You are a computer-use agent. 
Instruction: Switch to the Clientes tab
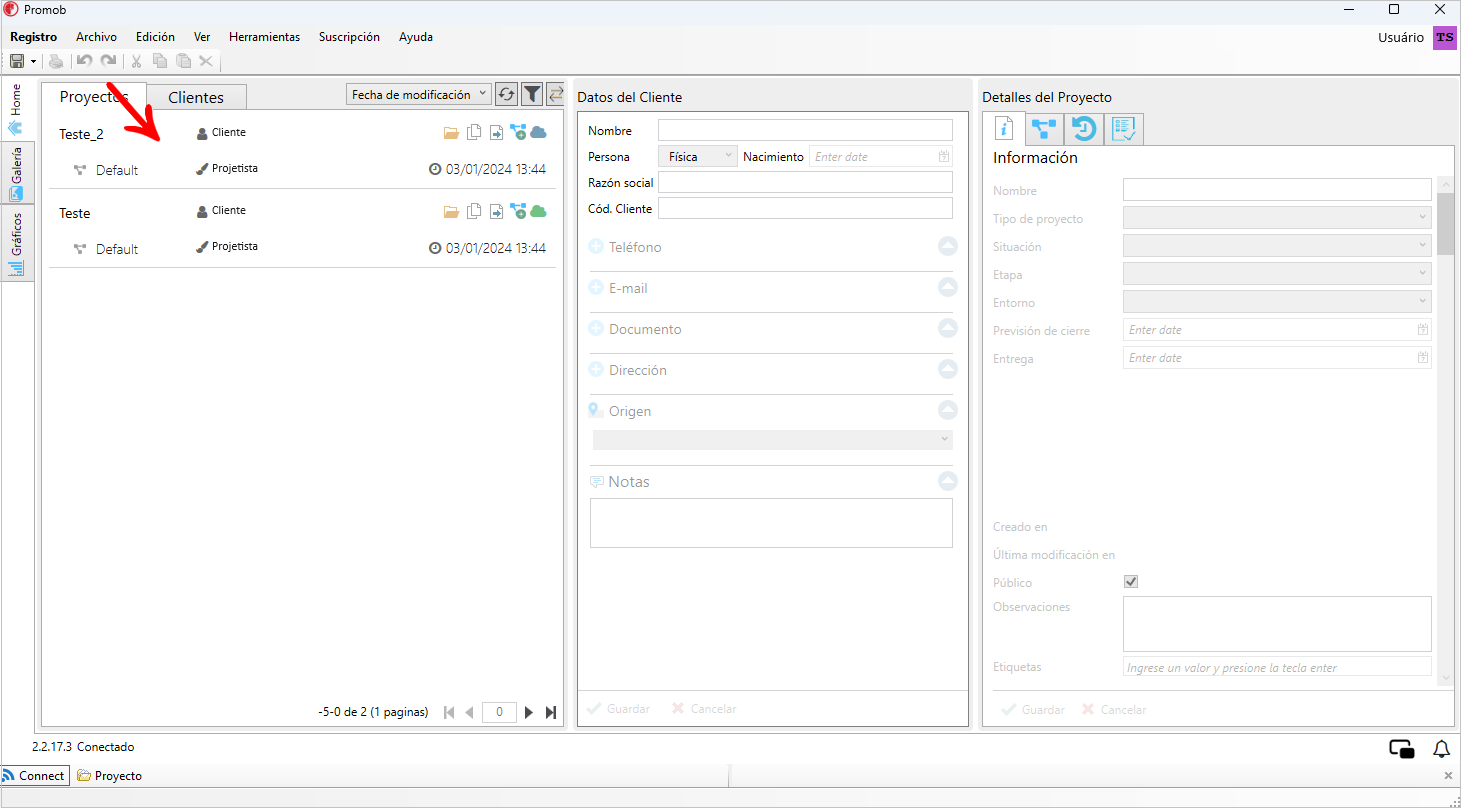(x=196, y=97)
